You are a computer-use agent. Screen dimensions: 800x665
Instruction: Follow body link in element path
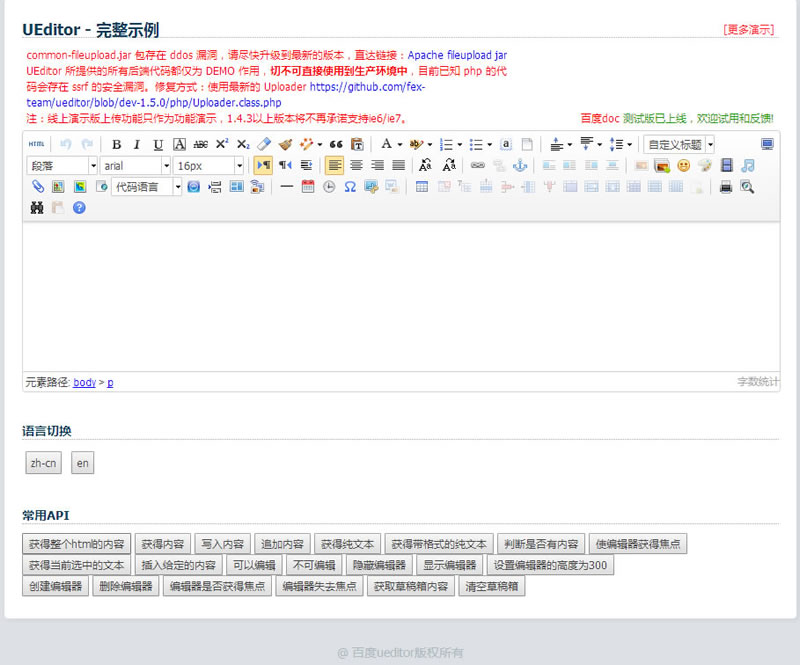[x=84, y=382]
